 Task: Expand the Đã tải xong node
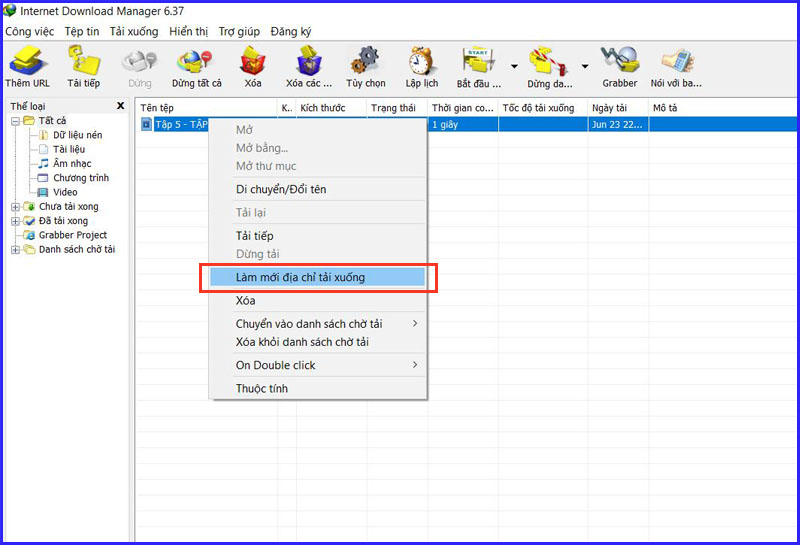(x=15, y=221)
